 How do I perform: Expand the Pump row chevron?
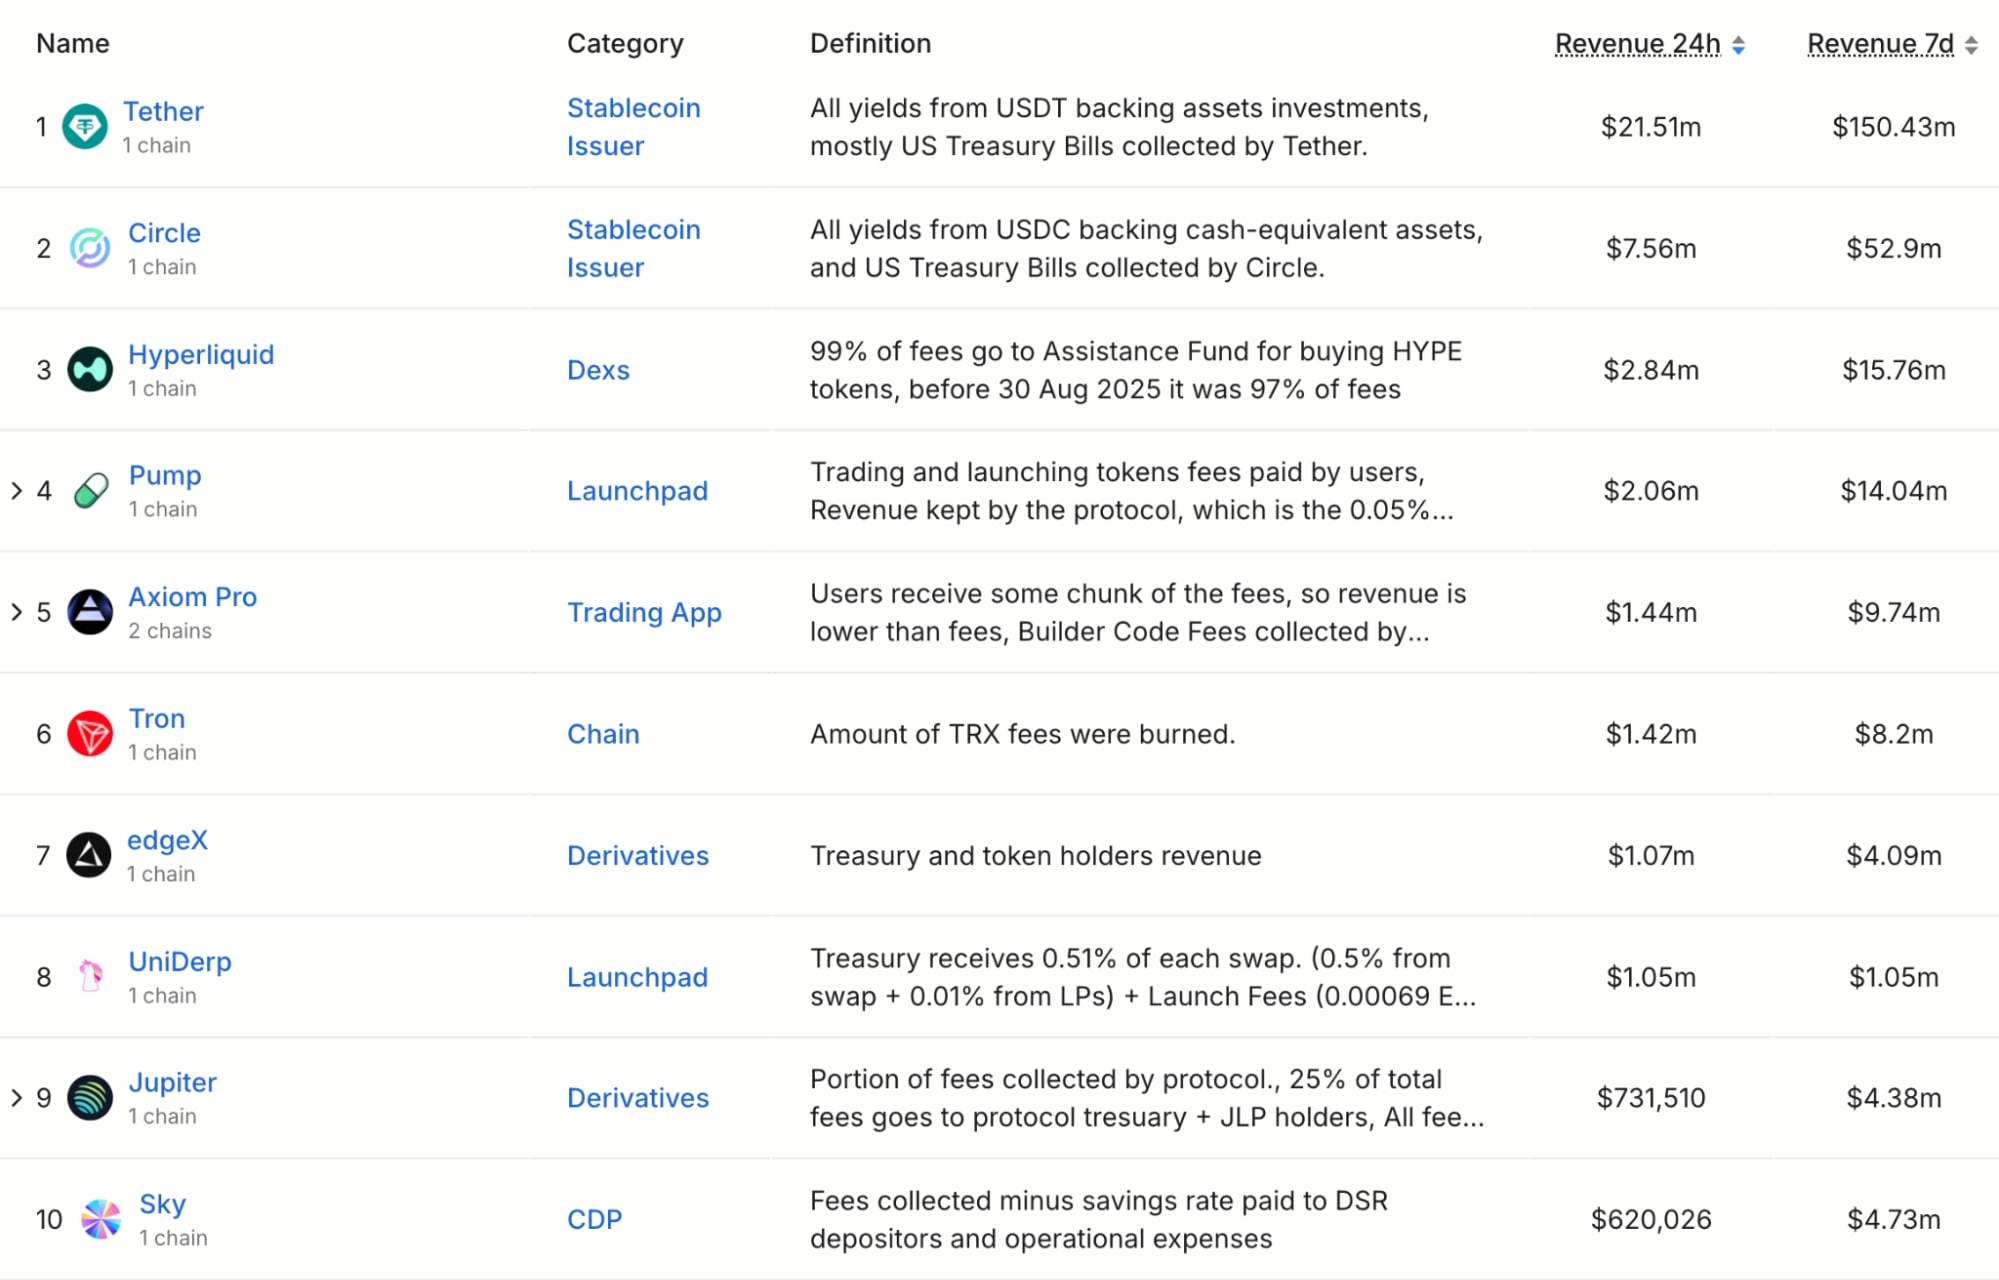[16, 491]
